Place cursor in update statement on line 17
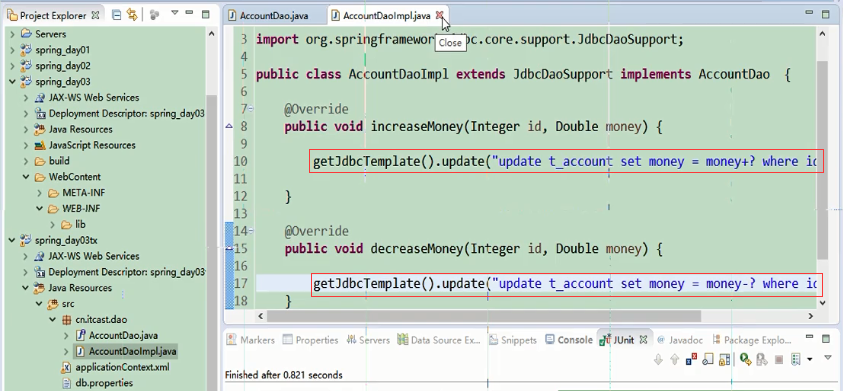 point(566,283)
